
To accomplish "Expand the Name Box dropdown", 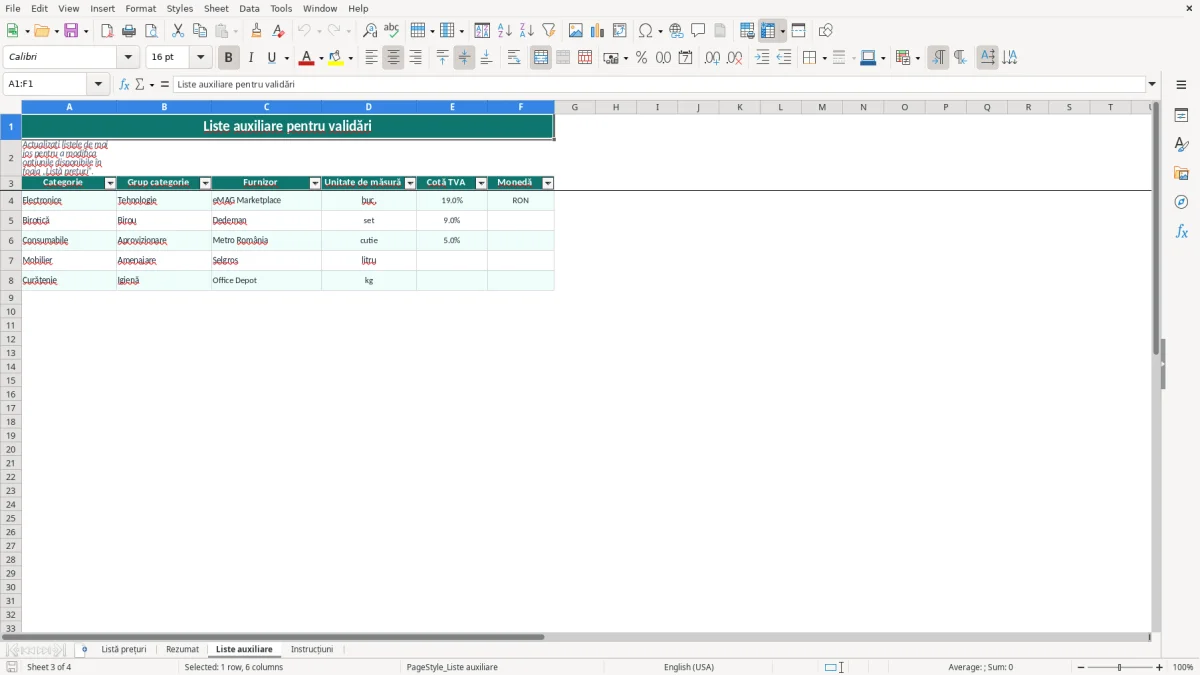I will click(99, 84).
